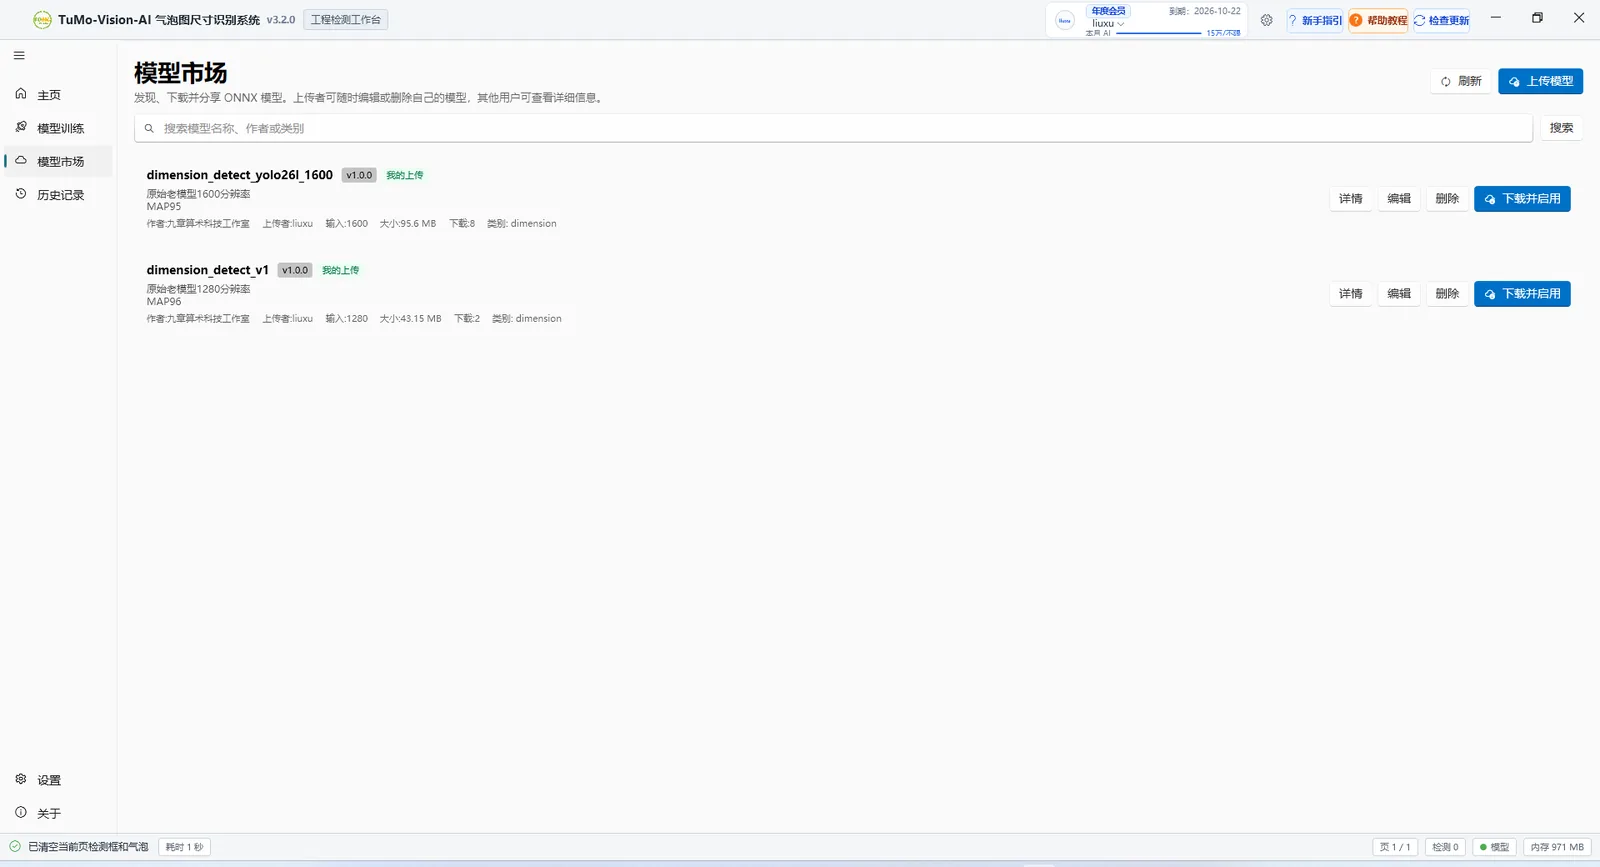The height and width of the screenshot is (867, 1600).
Task: Open 设置 at the sidebar bottom
Action: coord(58,780)
